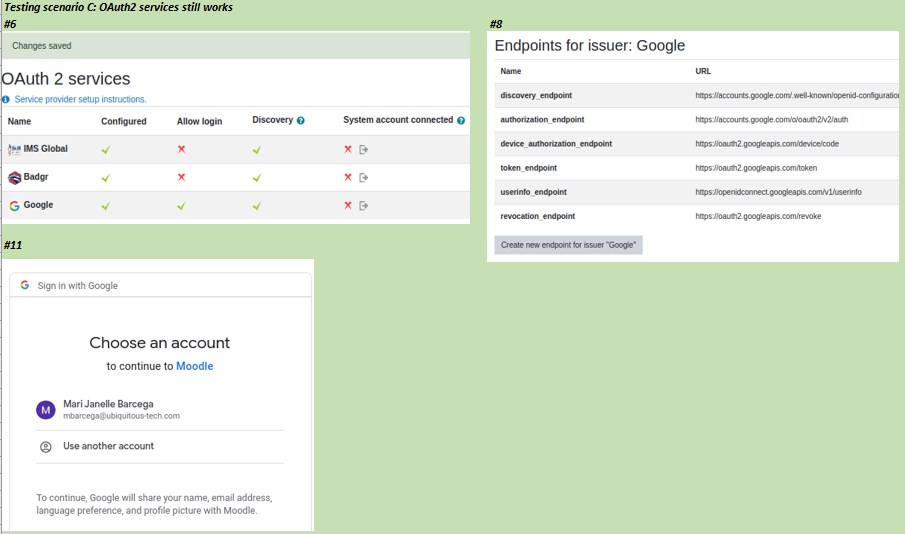Click the OAuth 2 services heading

point(66,79)
